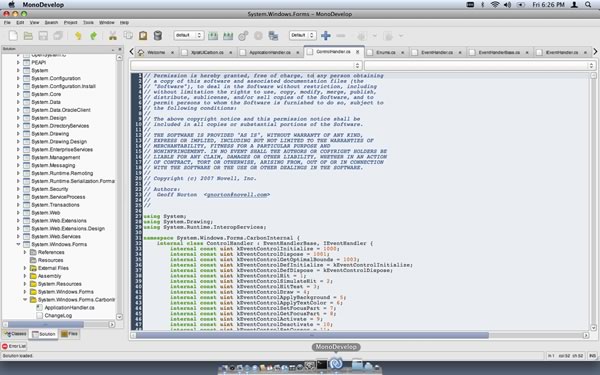
Task: Click the second green build-all icon
Action: 228,36
